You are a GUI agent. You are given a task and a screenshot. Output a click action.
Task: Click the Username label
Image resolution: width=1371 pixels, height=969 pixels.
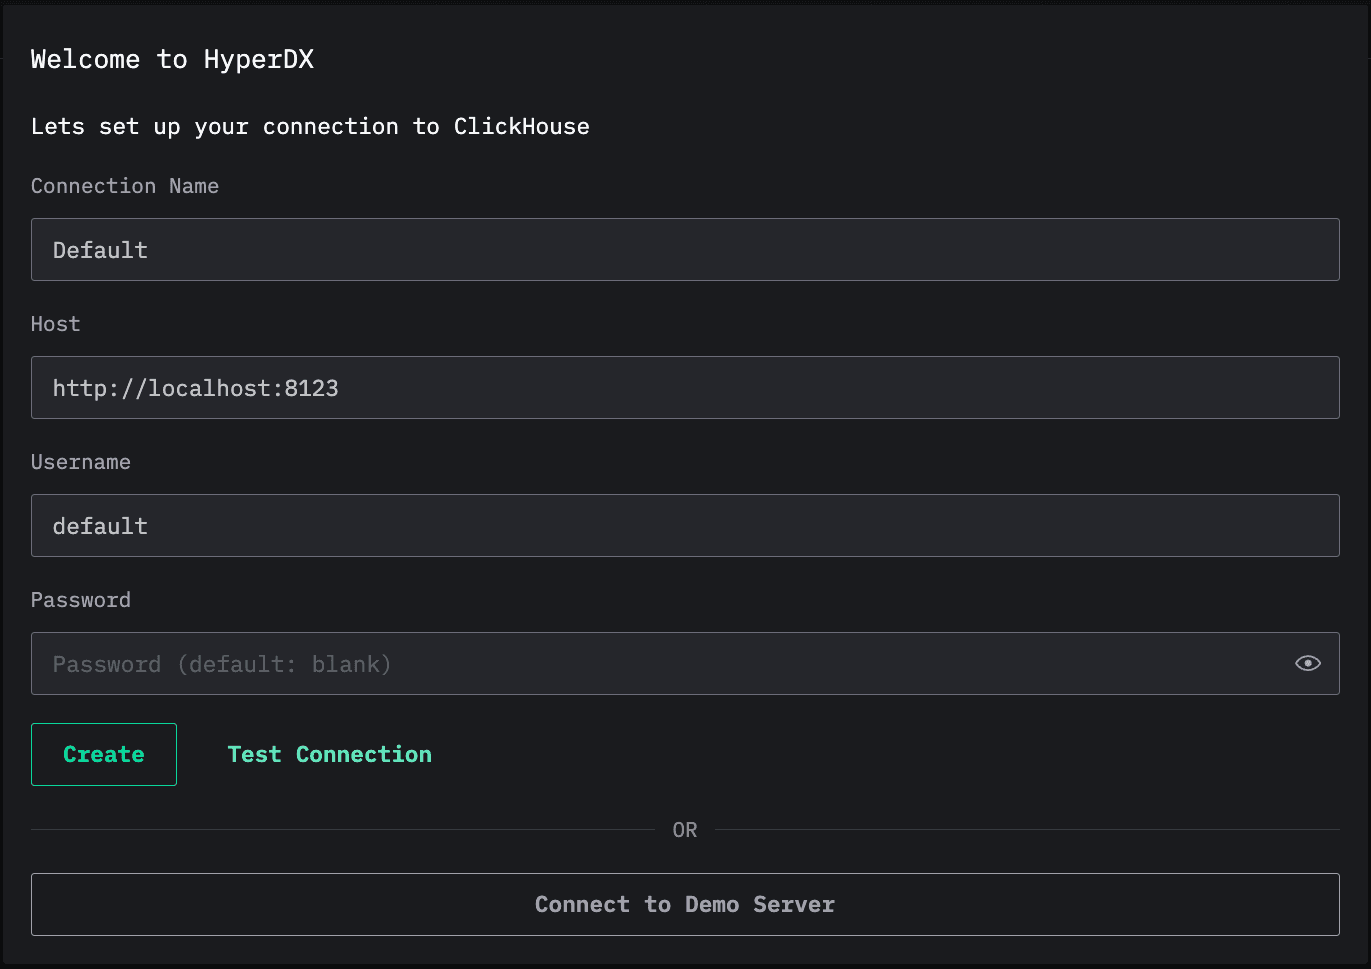click(x=80, y=461)
